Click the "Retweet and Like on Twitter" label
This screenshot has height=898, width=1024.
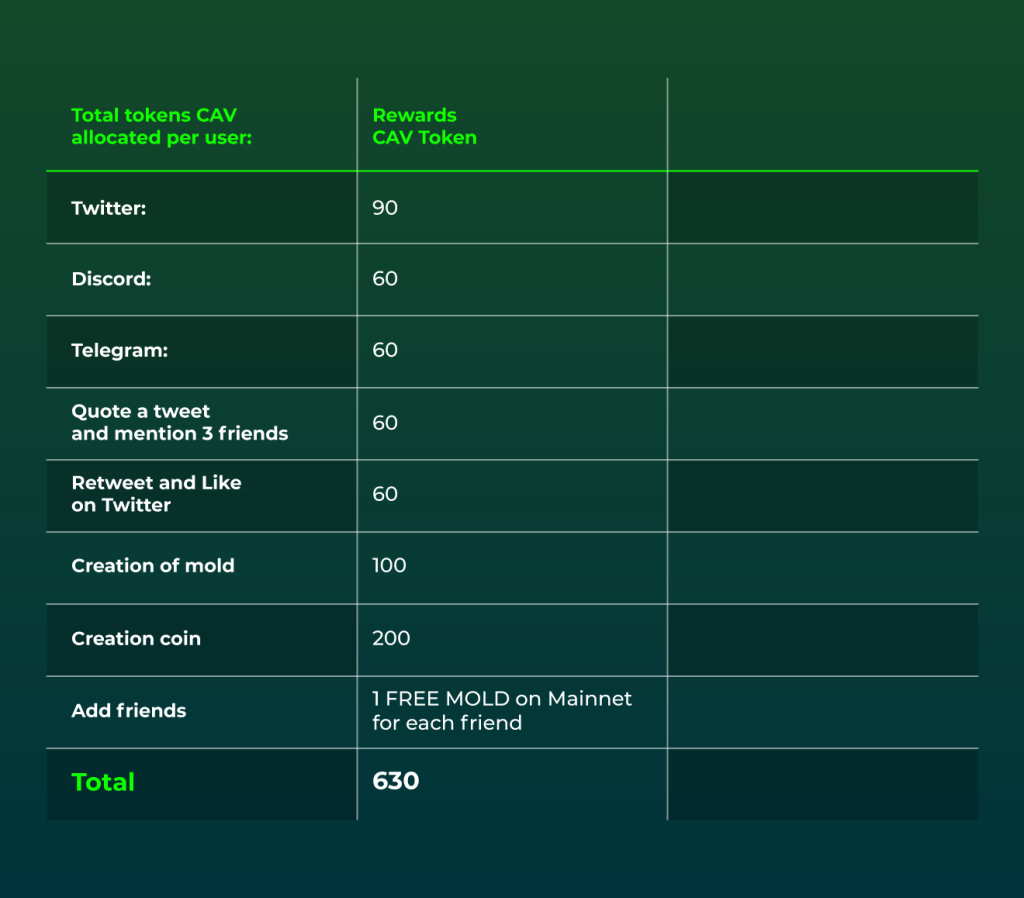(156, 494)
